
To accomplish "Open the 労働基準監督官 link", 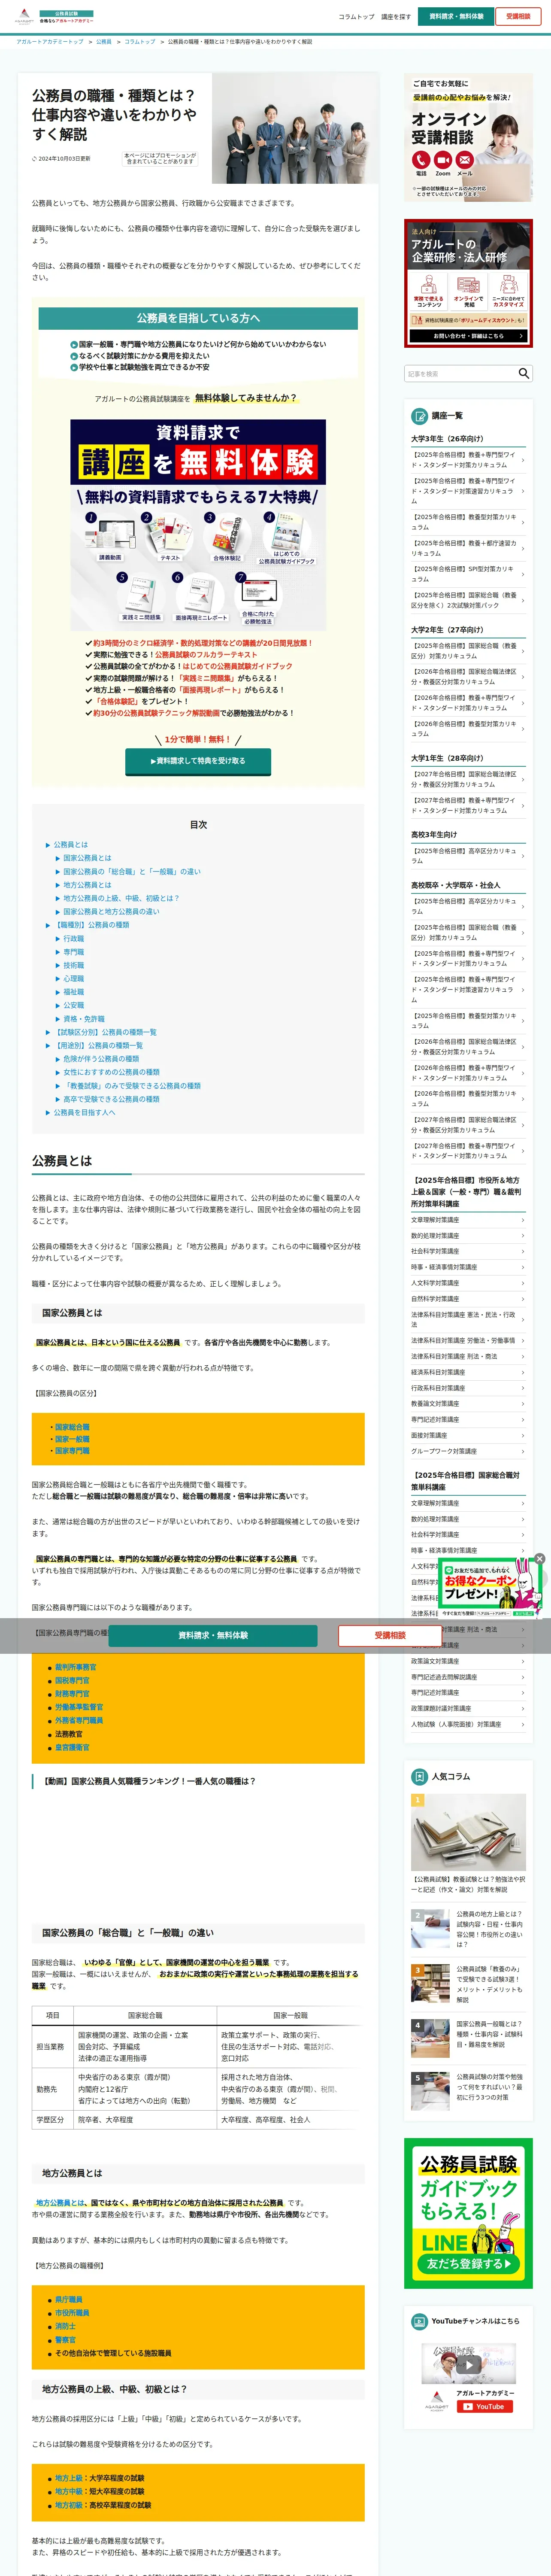I will (x=79, y=1707).
